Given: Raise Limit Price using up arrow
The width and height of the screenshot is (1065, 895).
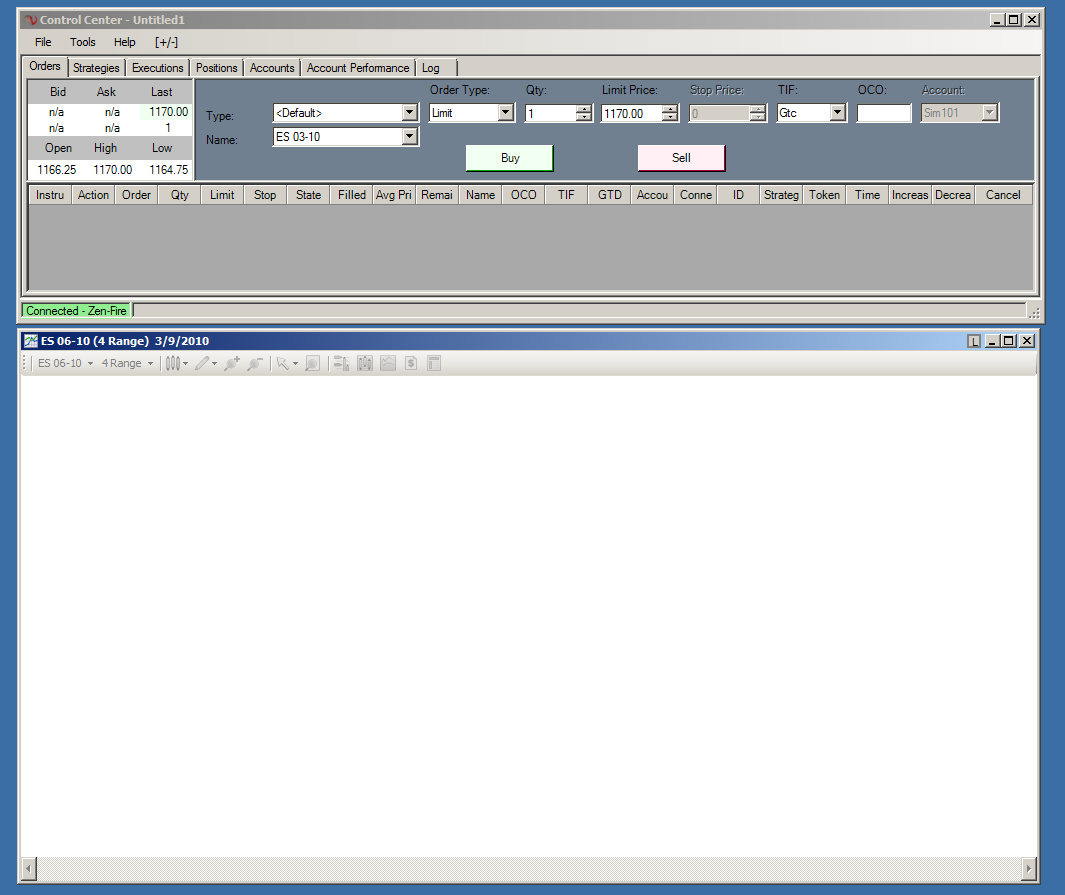Looking at the screenshot, I should tap(670, 109).
